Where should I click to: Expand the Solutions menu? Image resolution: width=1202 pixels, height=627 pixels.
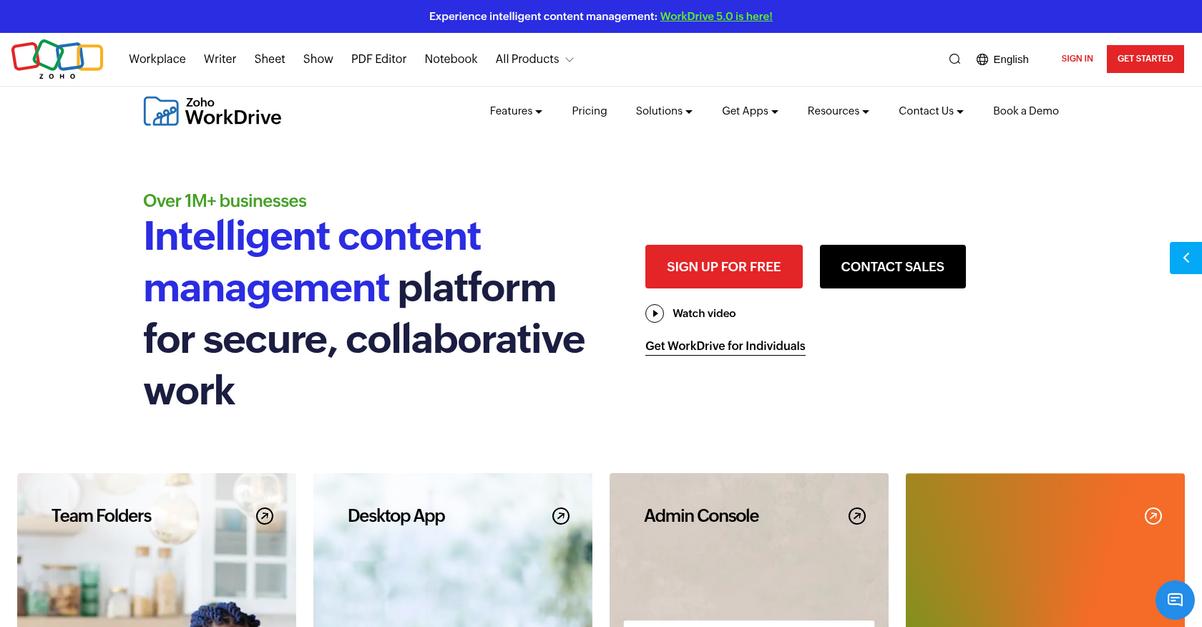[x=664, y=111]
